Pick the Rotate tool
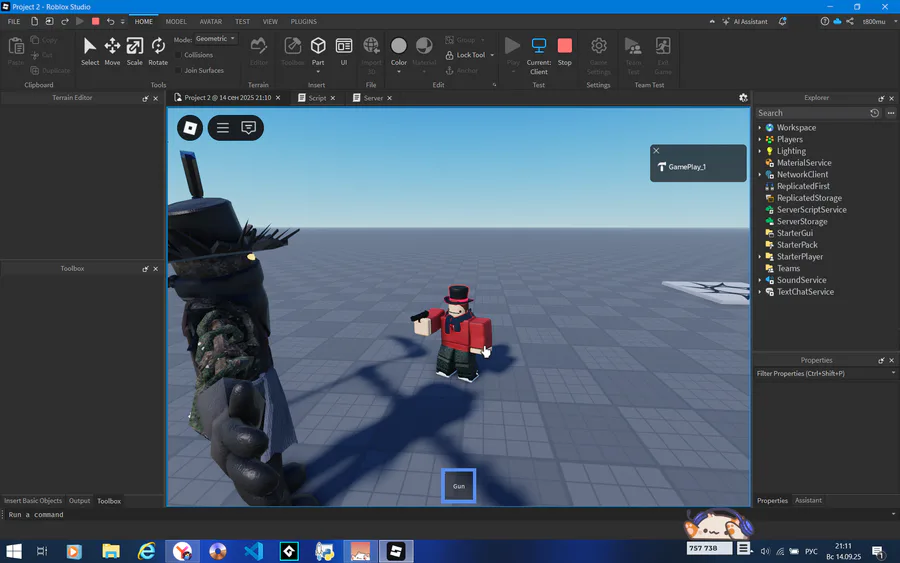The image size is (900, 563). [x=158, y=52]
